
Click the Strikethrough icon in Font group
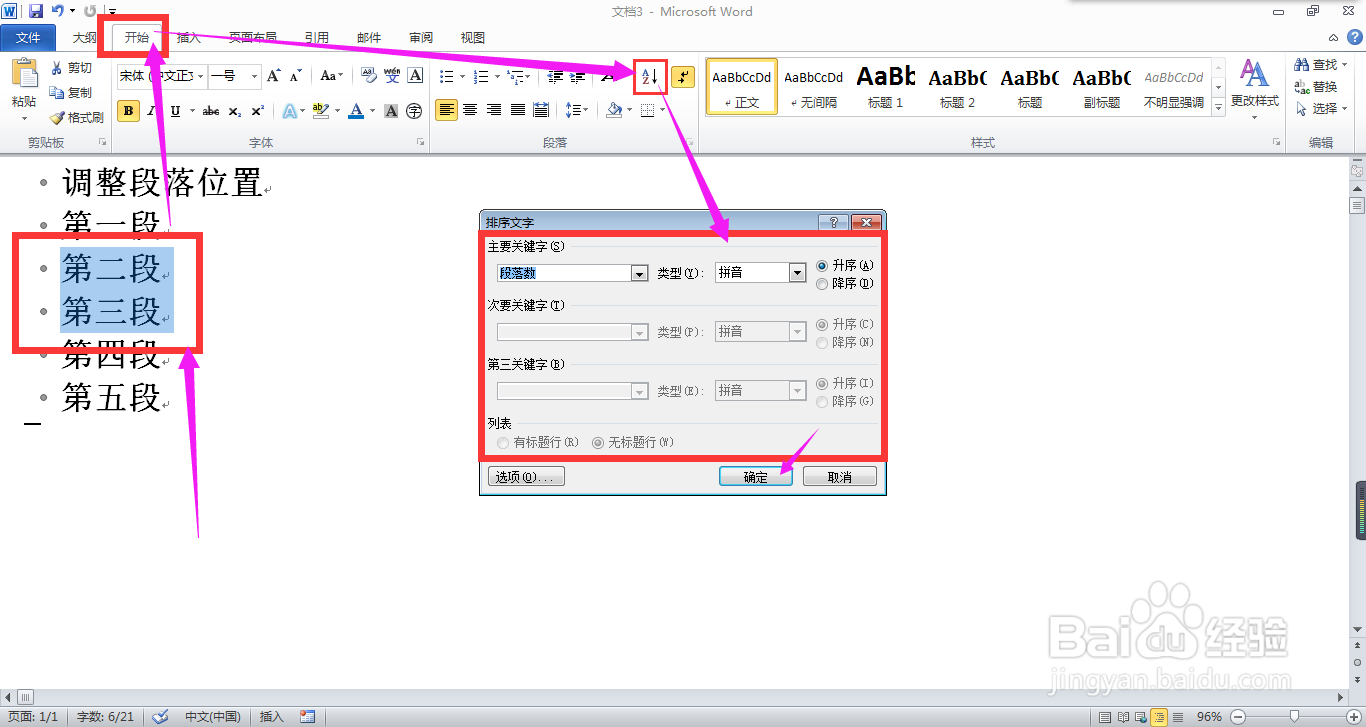coord(209,111)
